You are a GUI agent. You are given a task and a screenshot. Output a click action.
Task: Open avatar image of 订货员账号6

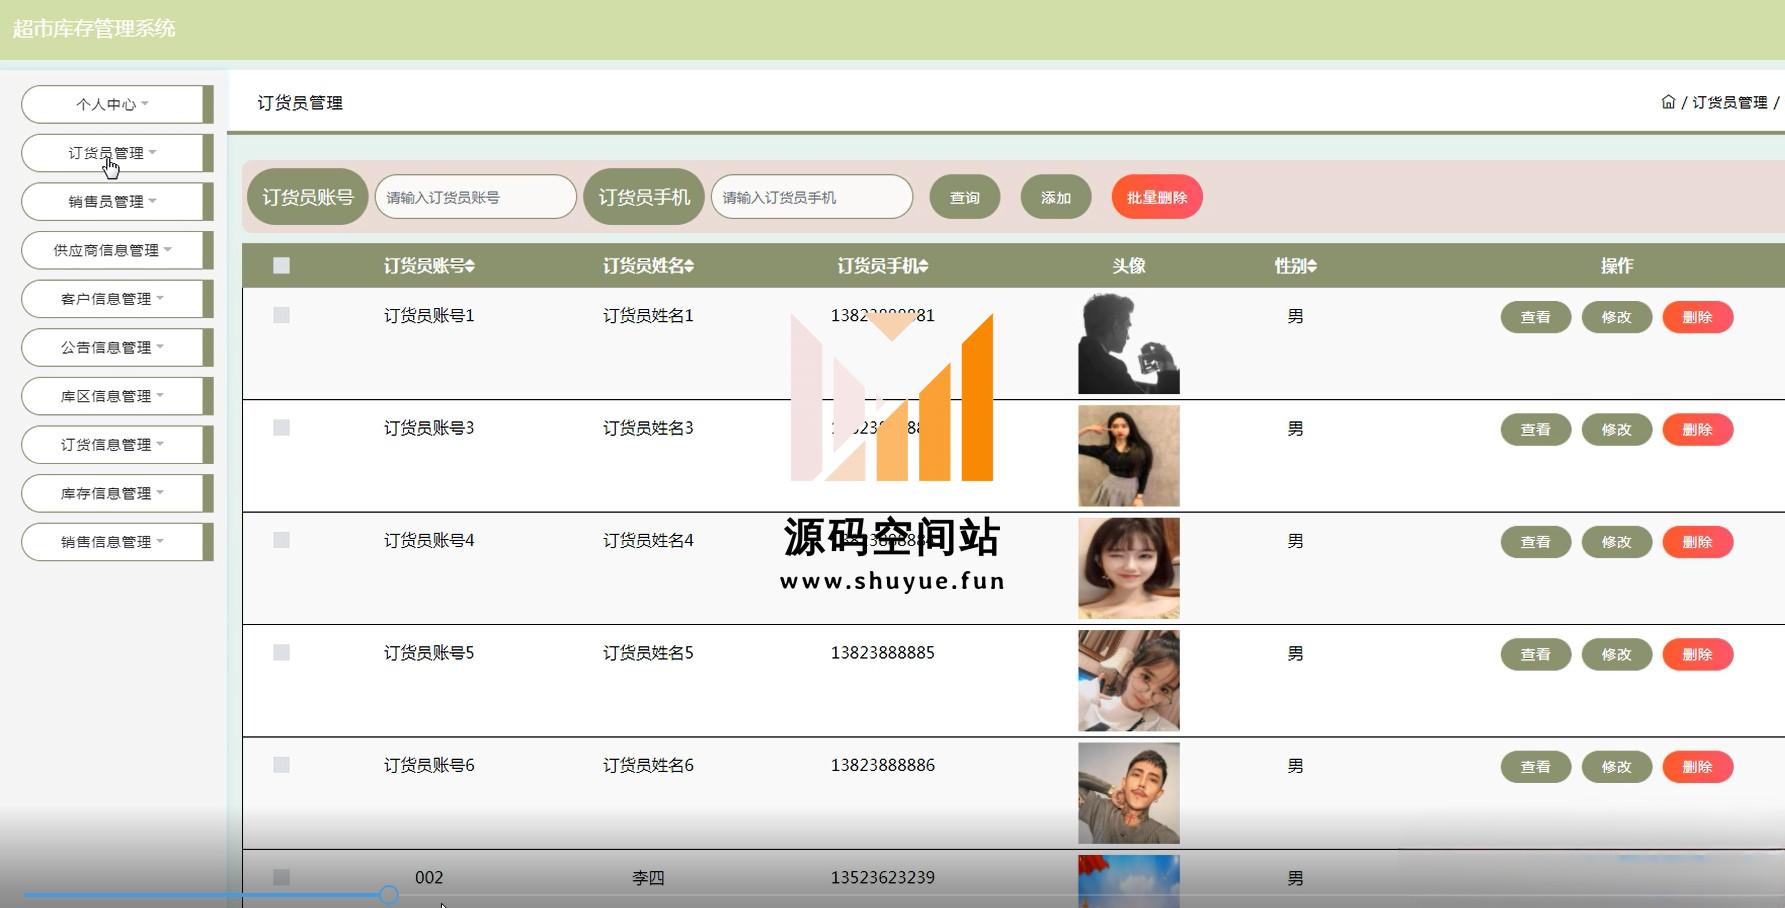1129,793
